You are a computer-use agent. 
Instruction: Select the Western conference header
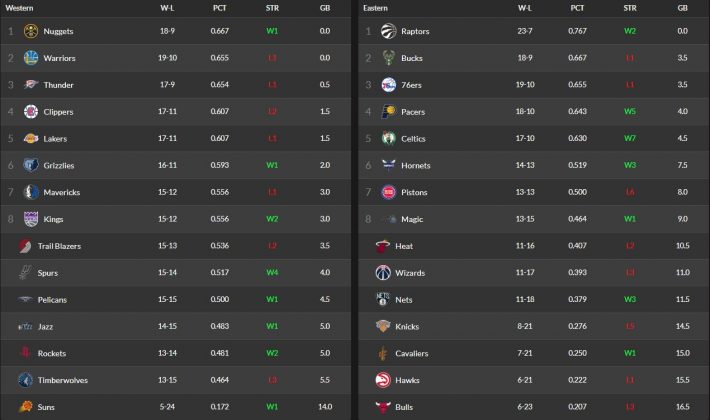20,7
